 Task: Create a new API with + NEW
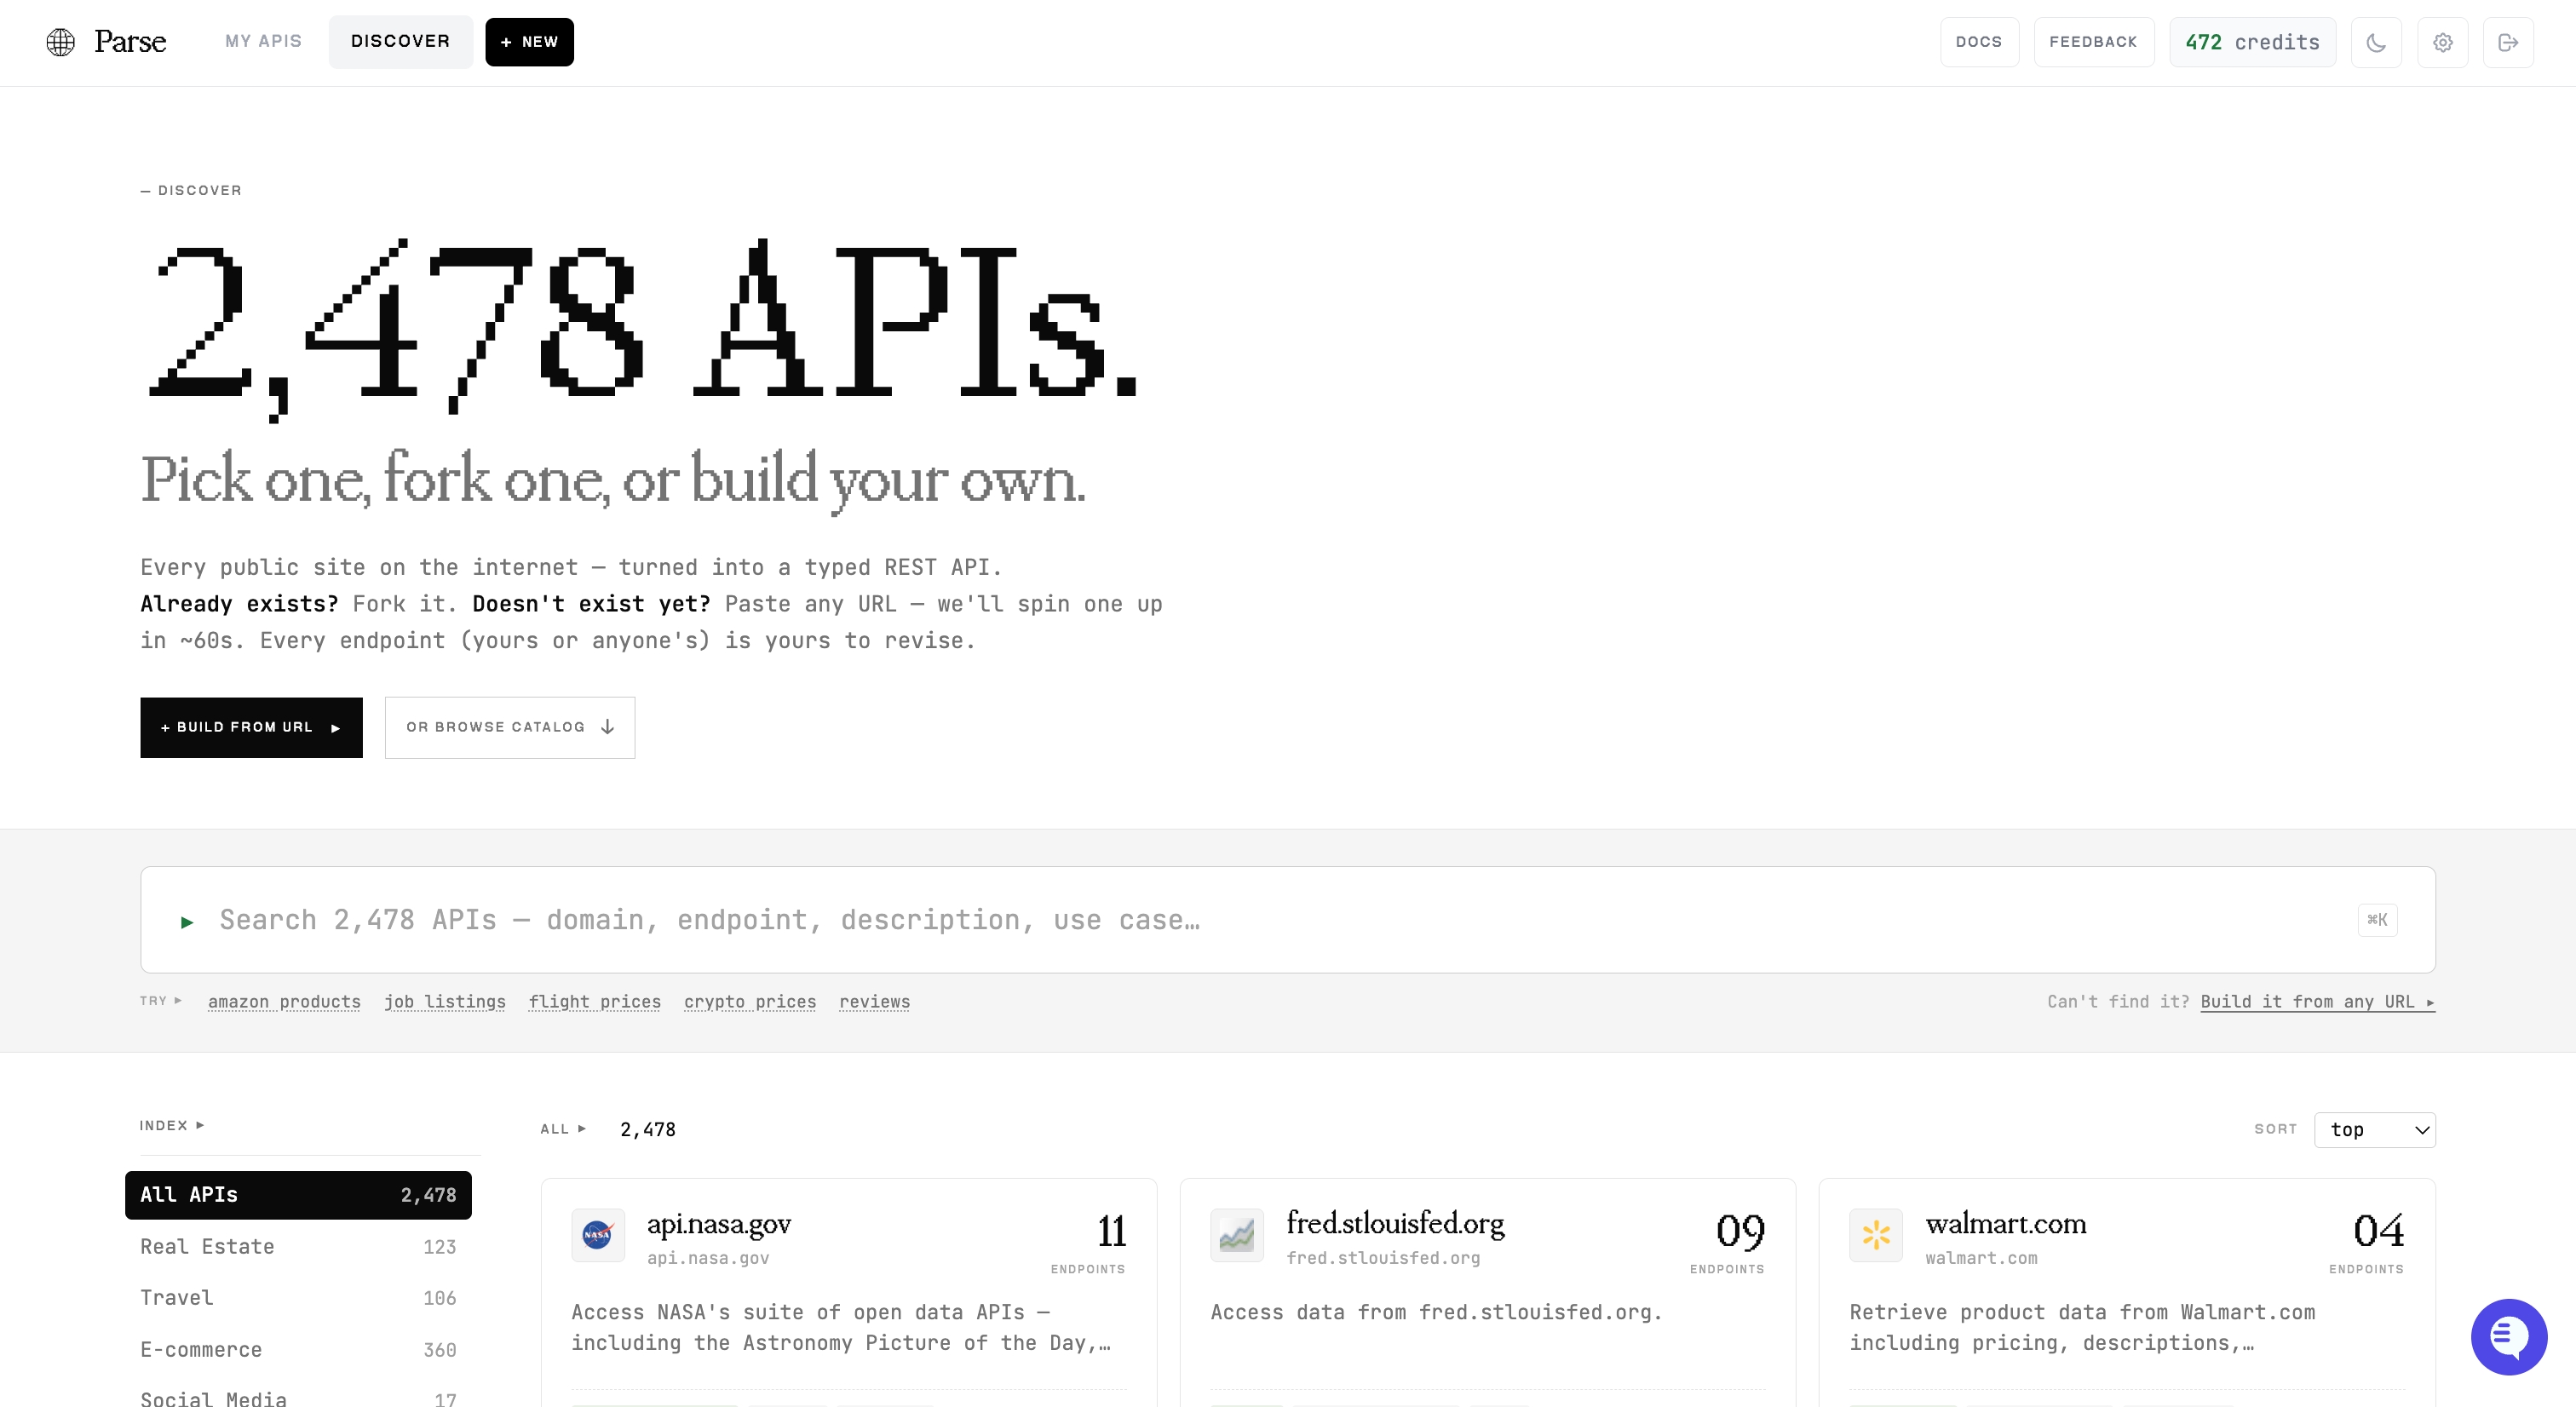tap(529, 42)
